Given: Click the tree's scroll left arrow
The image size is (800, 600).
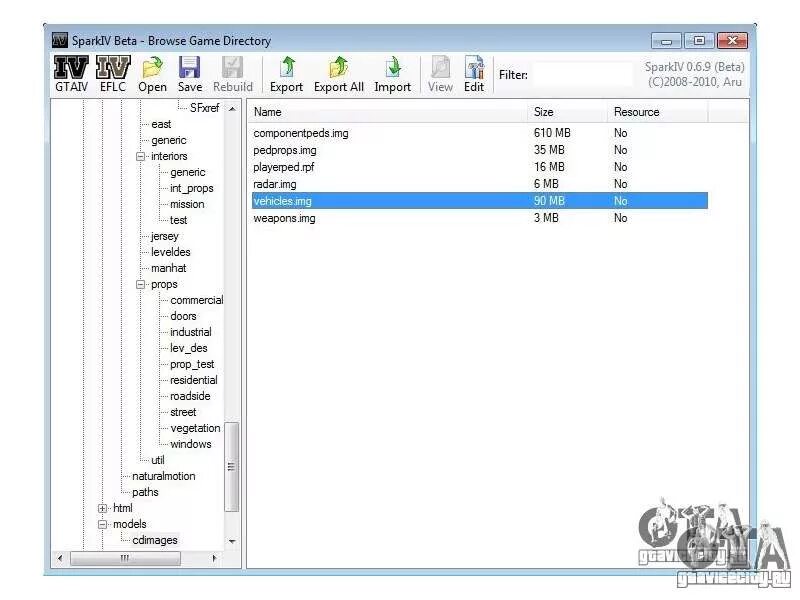Looking at the screenshot, I should click(60, 558).
